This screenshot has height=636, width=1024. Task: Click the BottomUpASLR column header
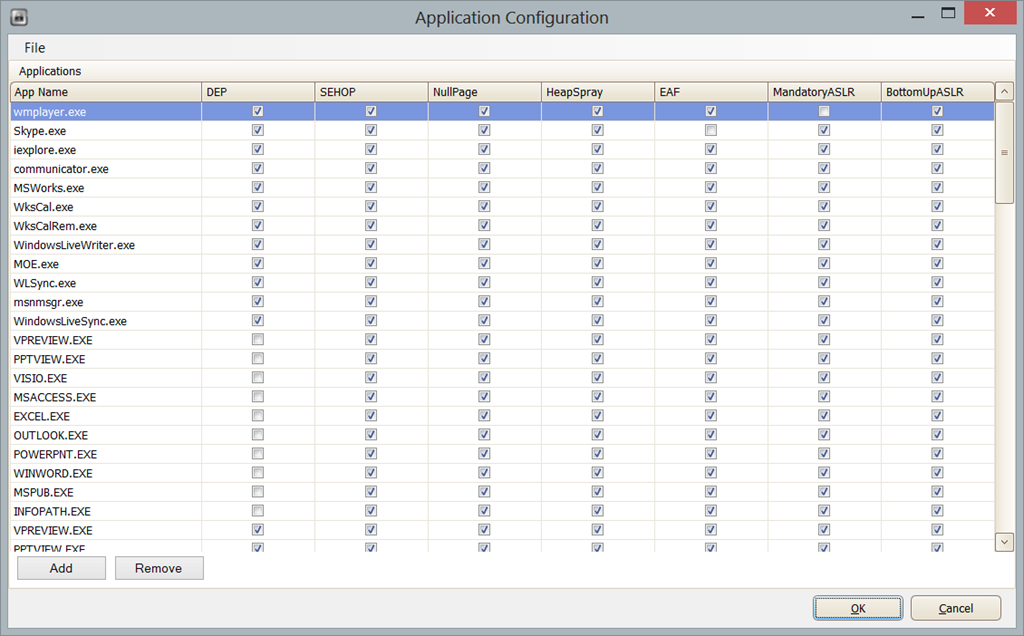(x=938, y=92)
